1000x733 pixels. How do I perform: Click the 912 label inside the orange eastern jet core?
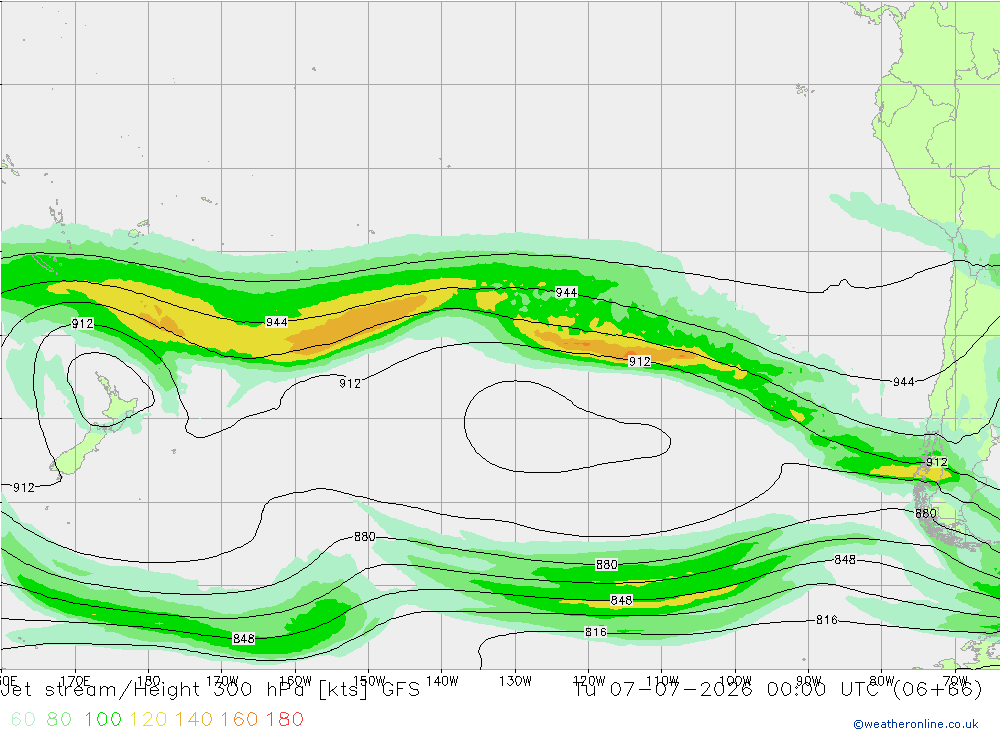point(640,362)
